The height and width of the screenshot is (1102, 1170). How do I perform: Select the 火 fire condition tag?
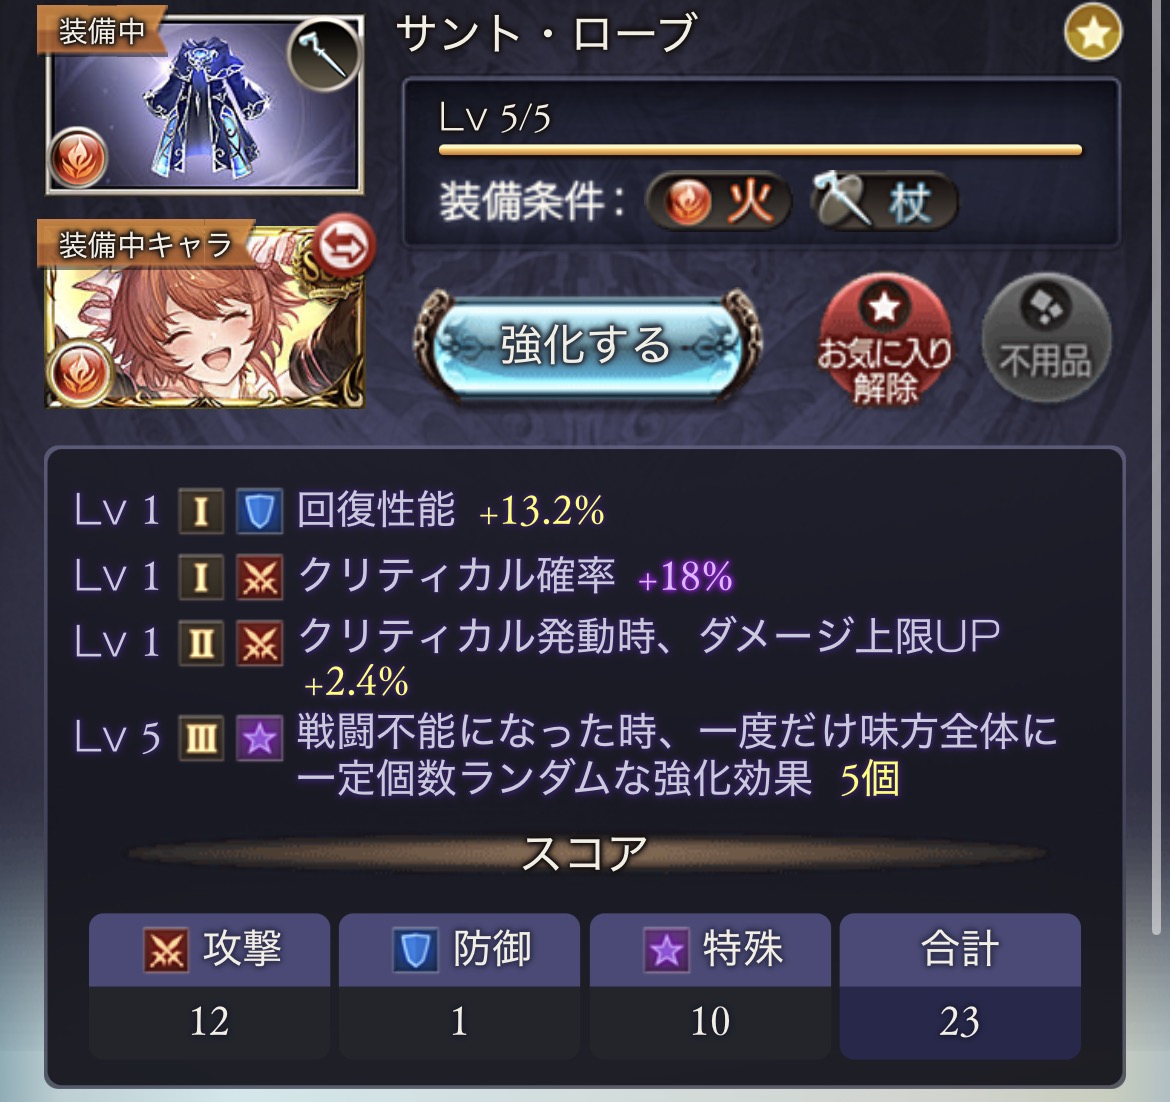pyautogui.click(x=719, y=201)
